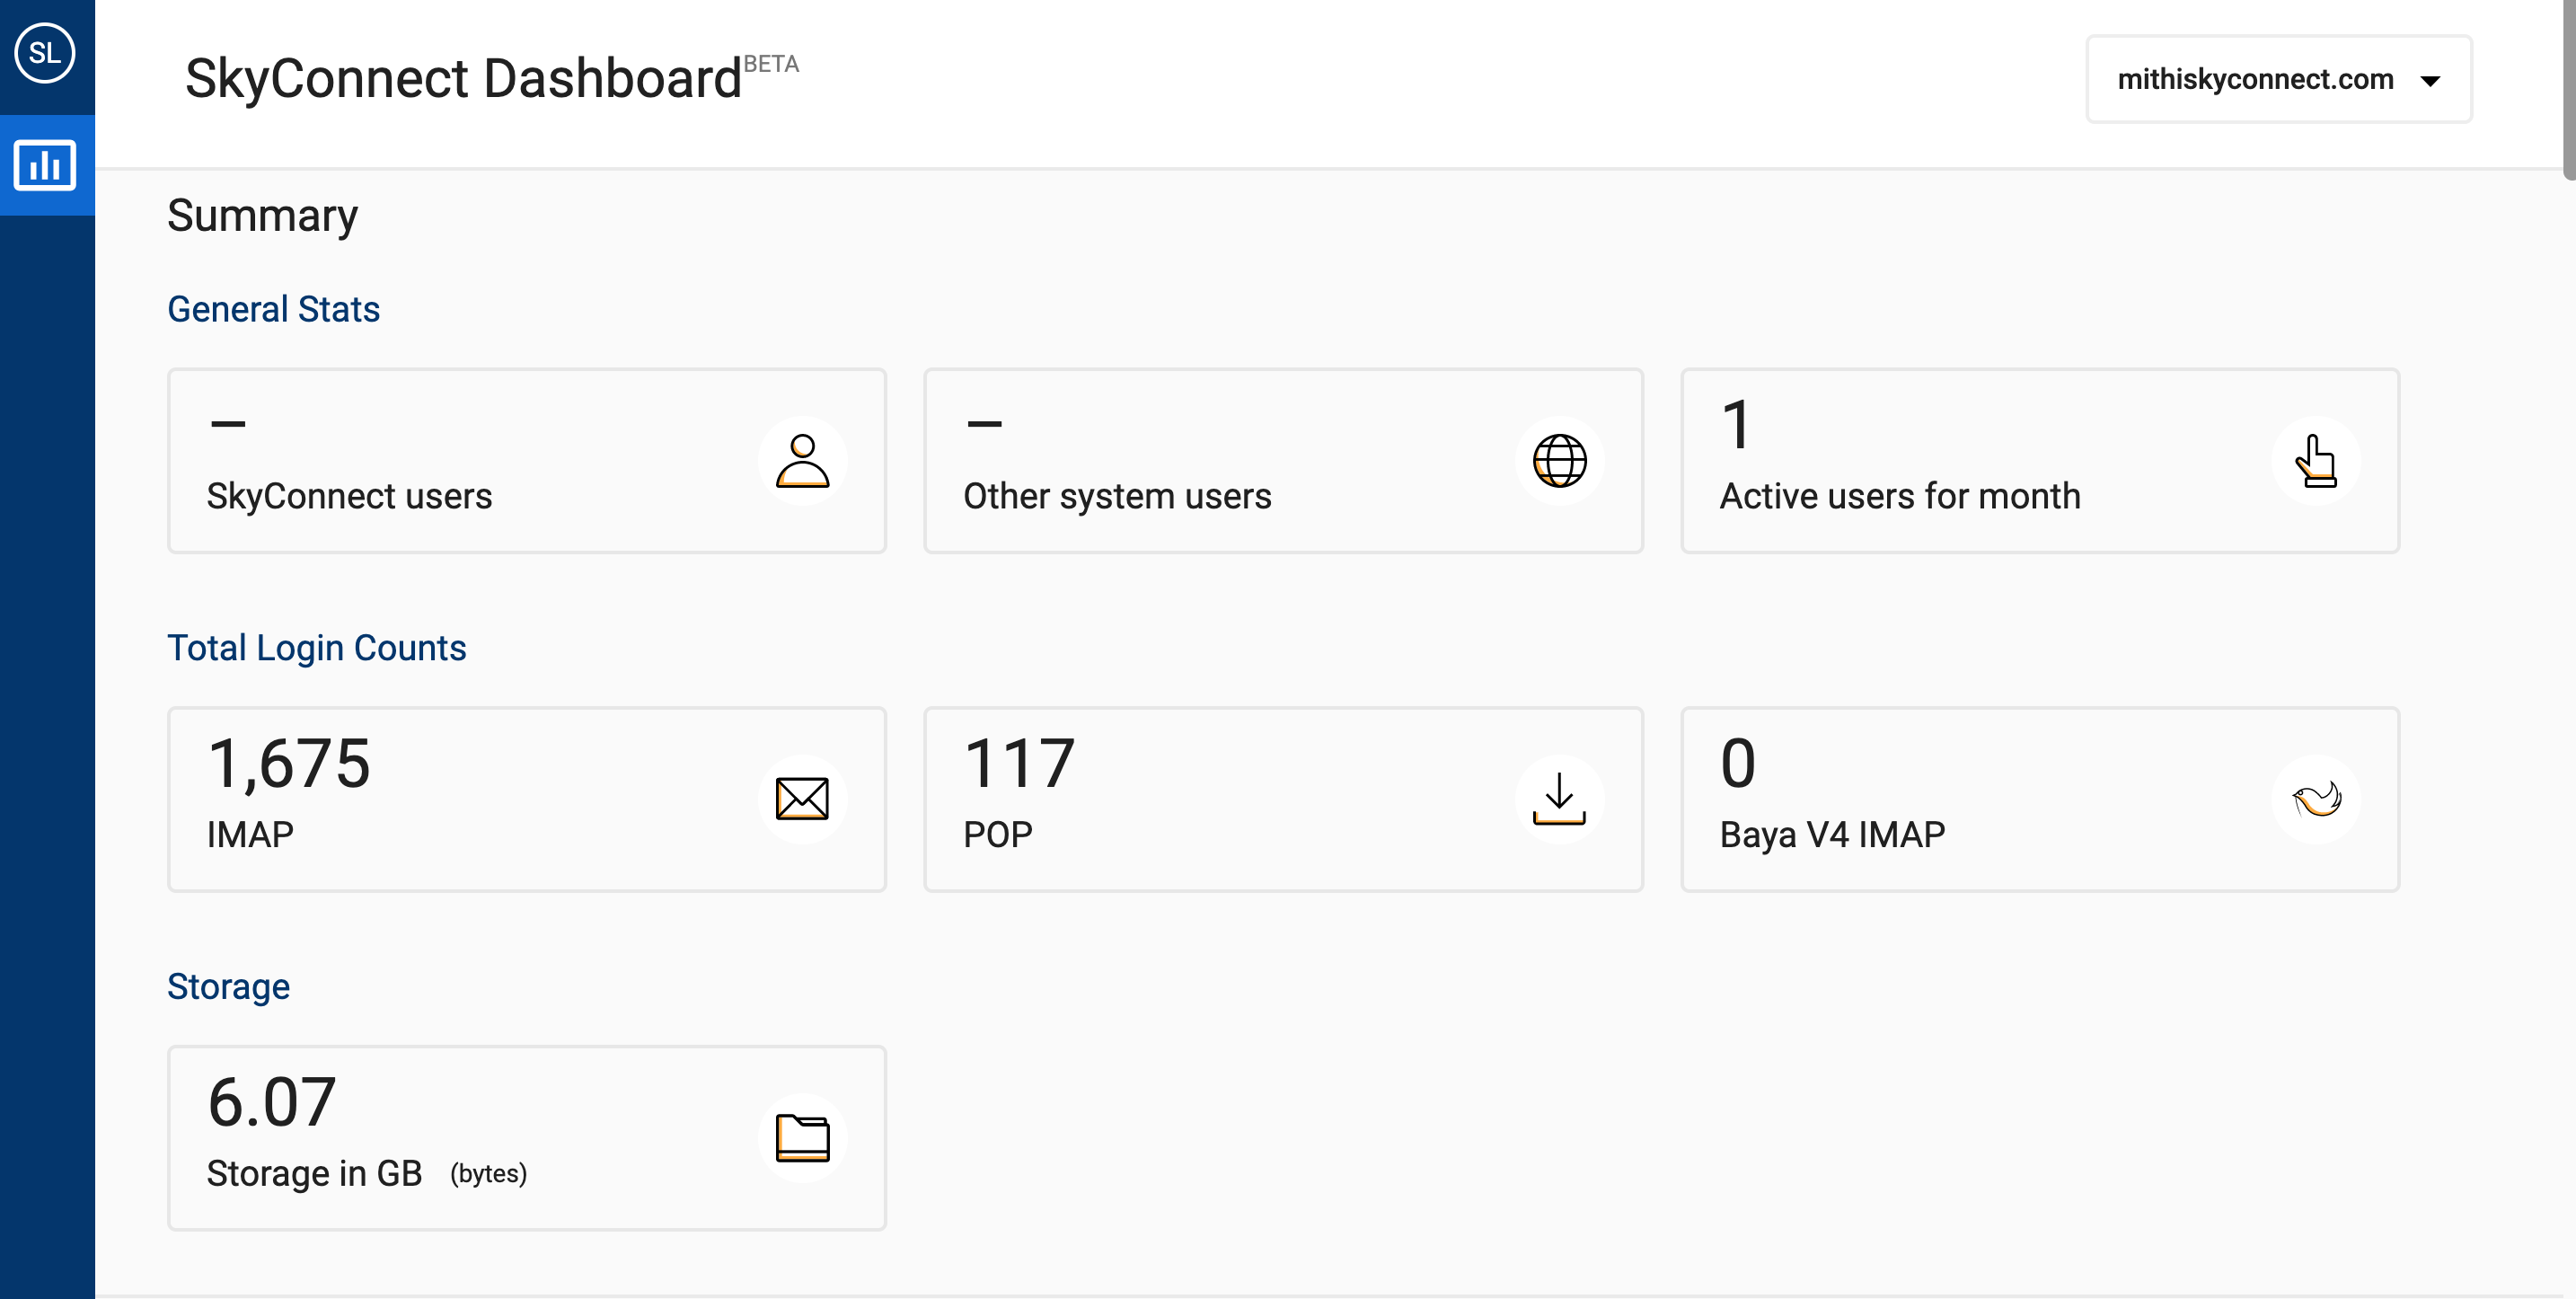
Task: Click the SL avatar logo icon
Action: [45, 53]
